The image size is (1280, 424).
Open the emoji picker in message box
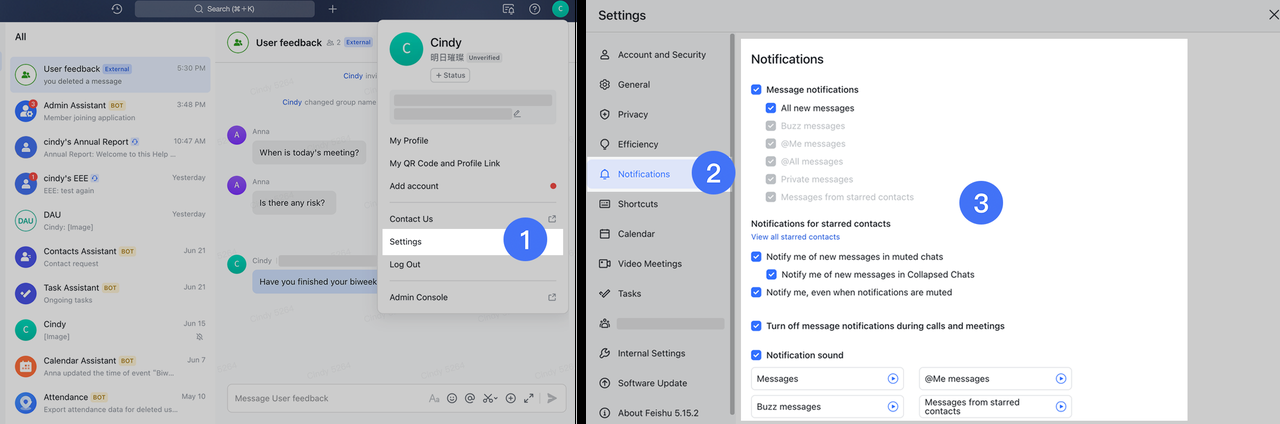pyautogui.click(x=452, y=398)
